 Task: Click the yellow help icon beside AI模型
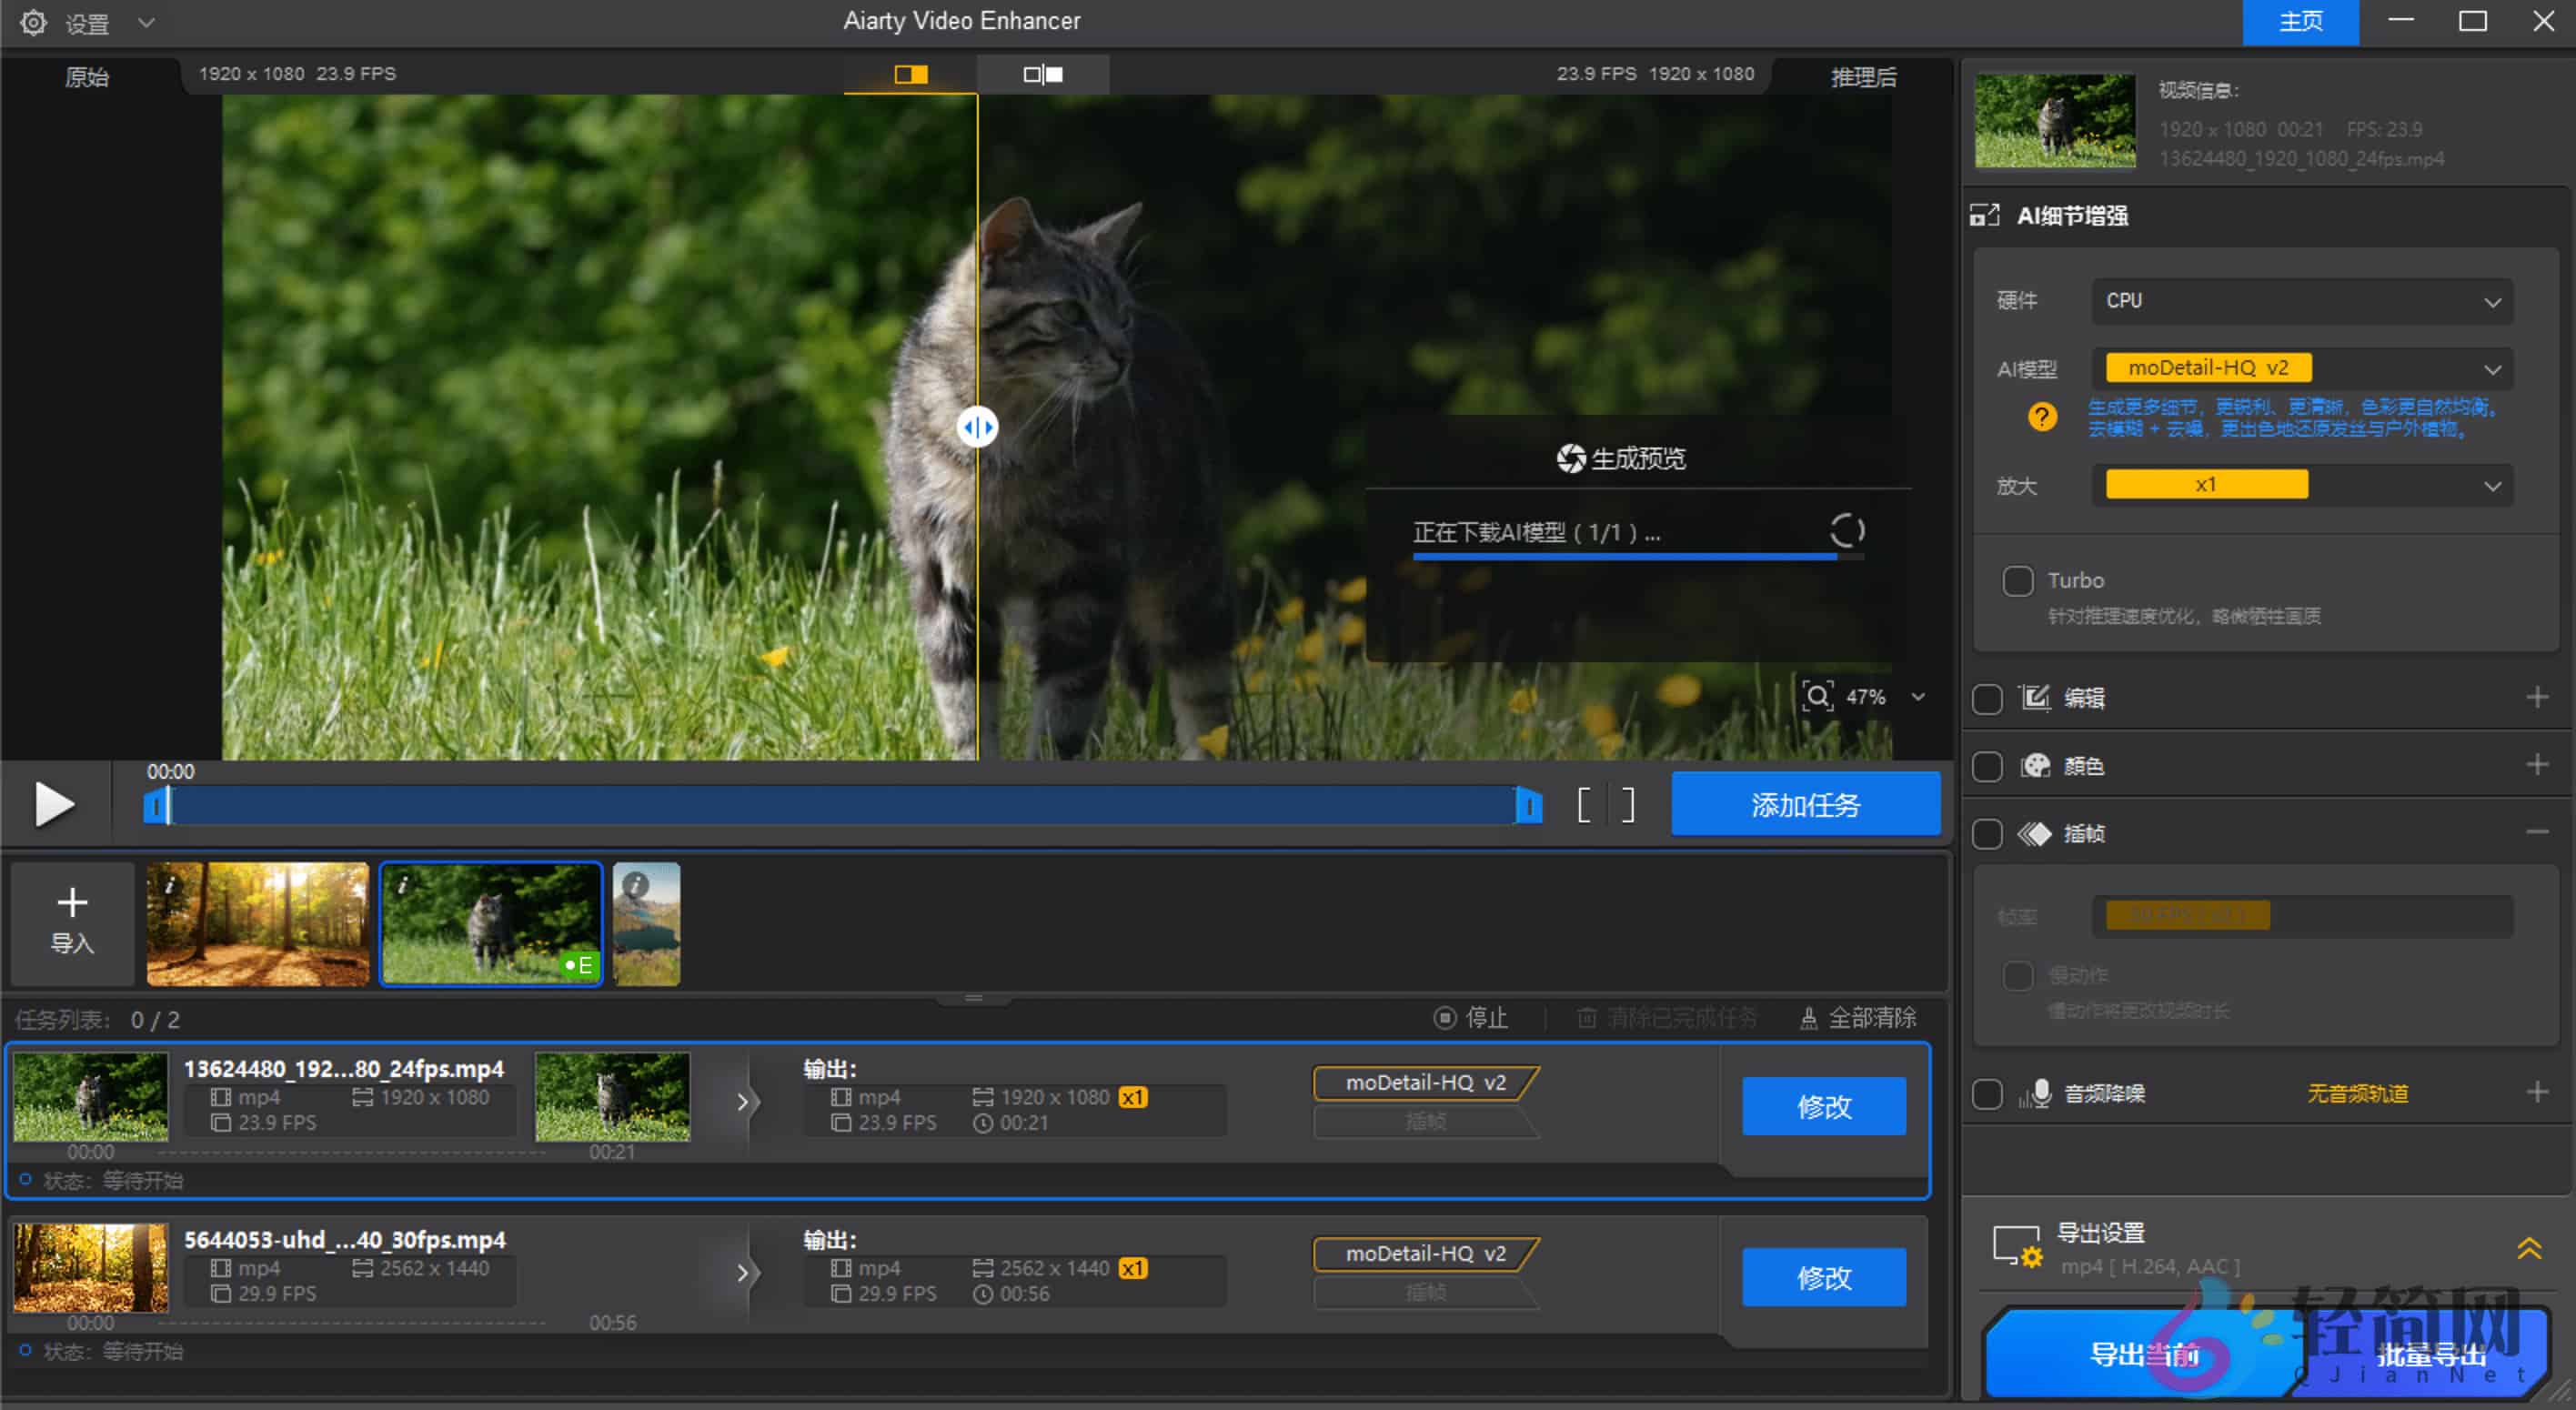click(x=2041, y=417)
